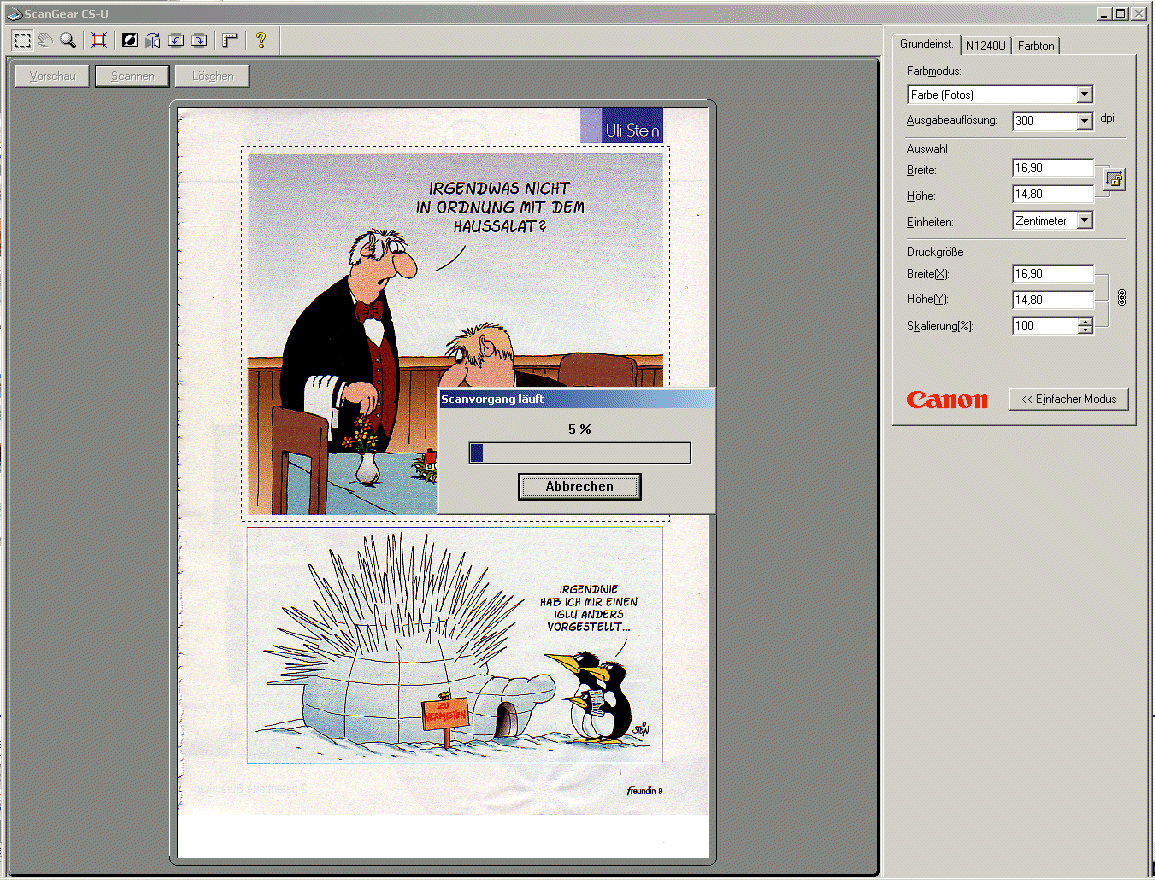Rotate the preview image right
The image size is (1155, 880).
pos(199,41)
